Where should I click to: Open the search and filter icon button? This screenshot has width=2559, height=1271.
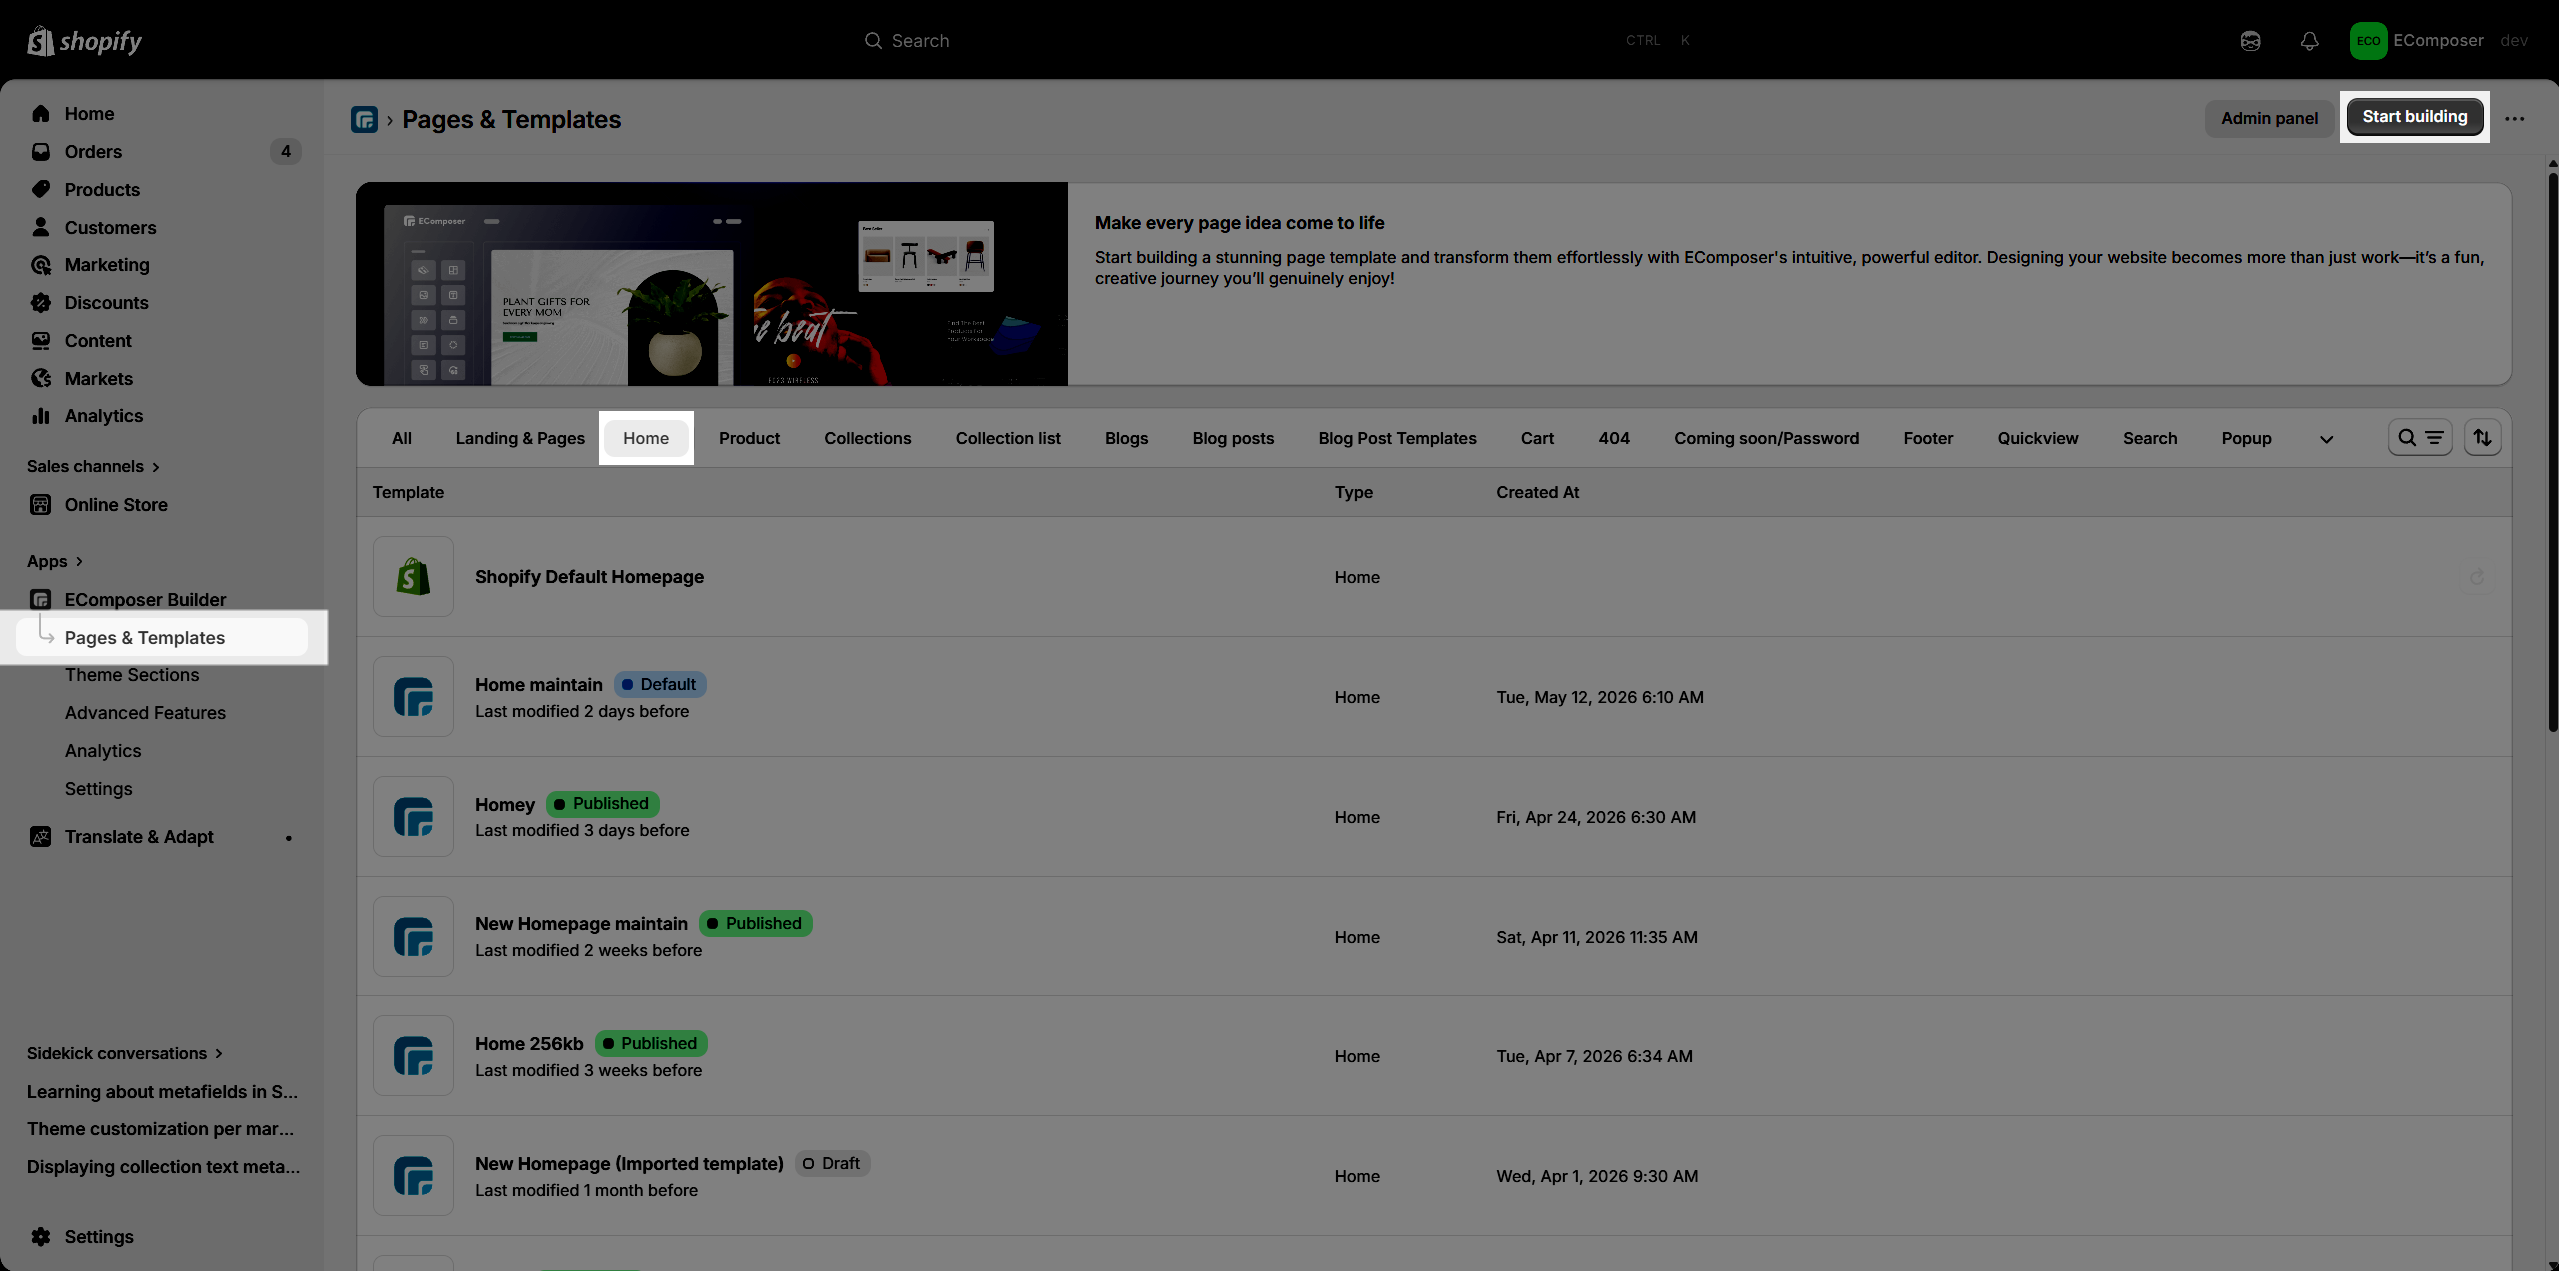[x=2420, y=438]
